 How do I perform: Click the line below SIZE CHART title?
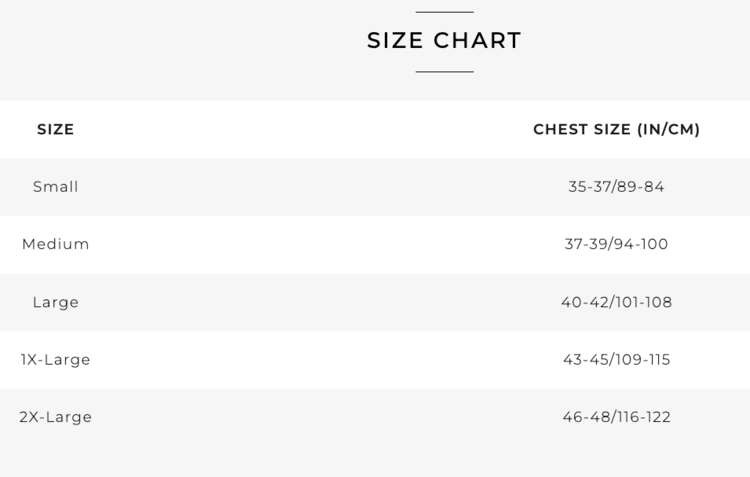click(444, 72)
